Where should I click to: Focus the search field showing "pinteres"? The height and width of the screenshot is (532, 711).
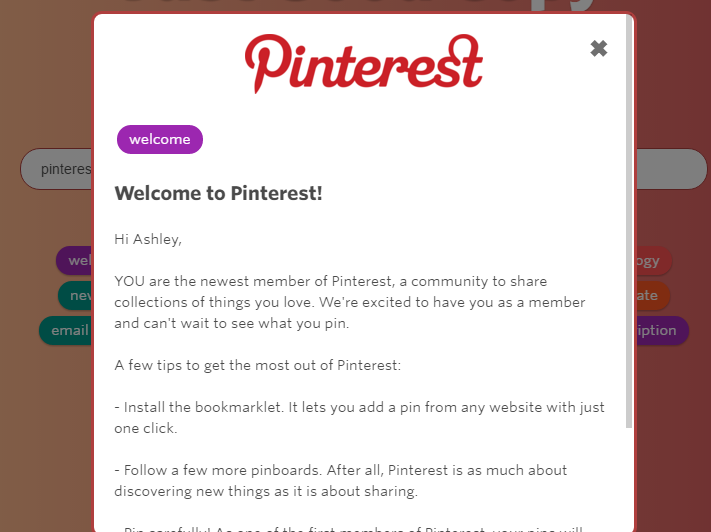point(56,169)
